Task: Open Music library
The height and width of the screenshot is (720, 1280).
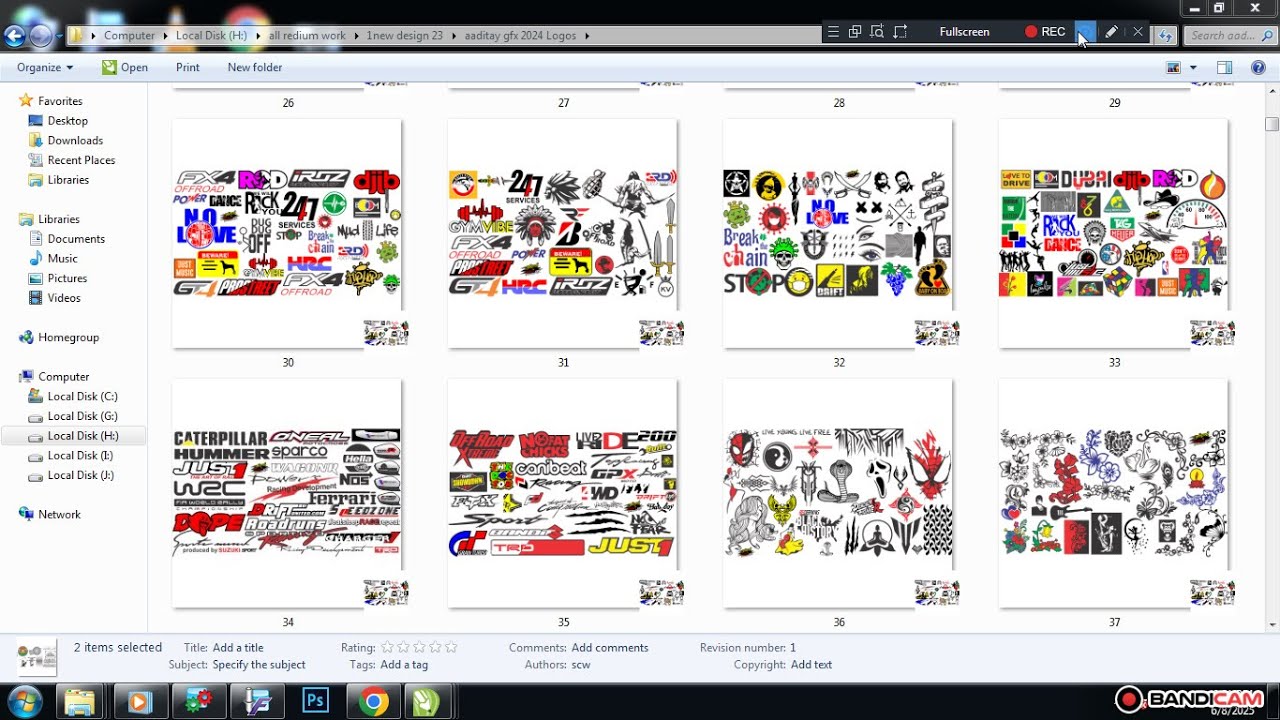Action: (62, 259)
